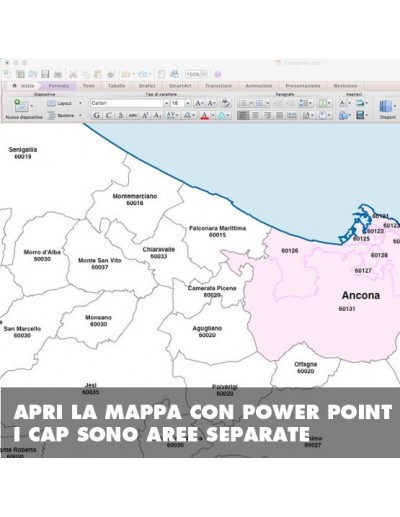The height and width of the screenshot is (517, 400).
Task: Apply bold with the G button
Action: coord(96,115)
